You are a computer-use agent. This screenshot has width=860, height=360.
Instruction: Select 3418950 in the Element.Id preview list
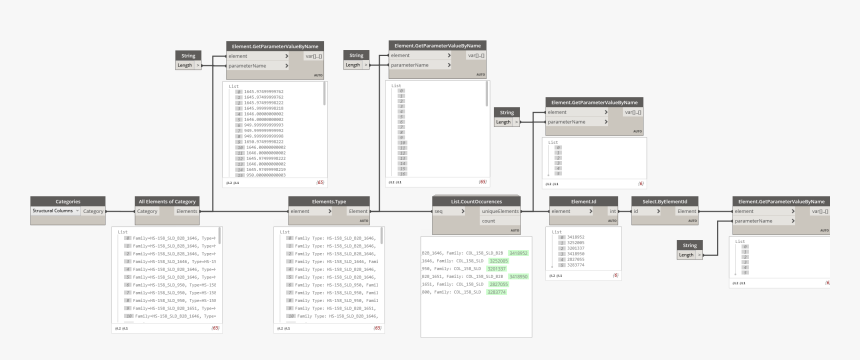pyautogui.click(x=576, y=254)
